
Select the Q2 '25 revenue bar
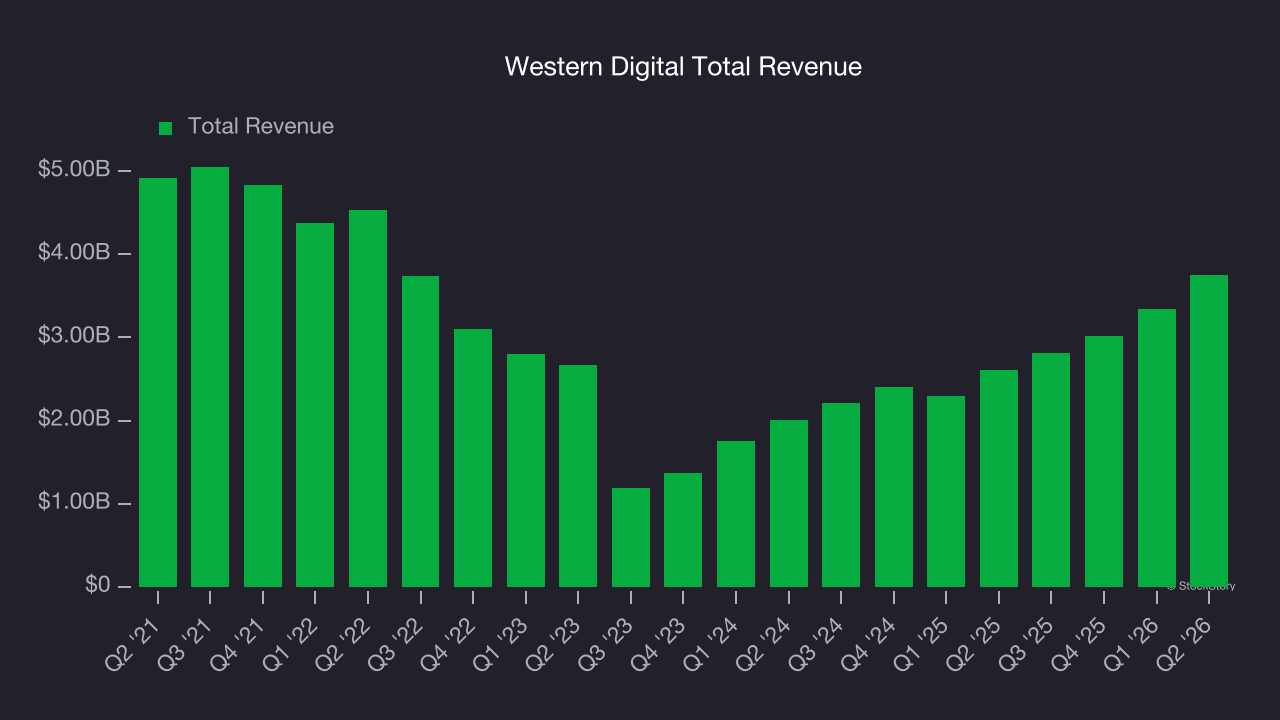(999, 478)
